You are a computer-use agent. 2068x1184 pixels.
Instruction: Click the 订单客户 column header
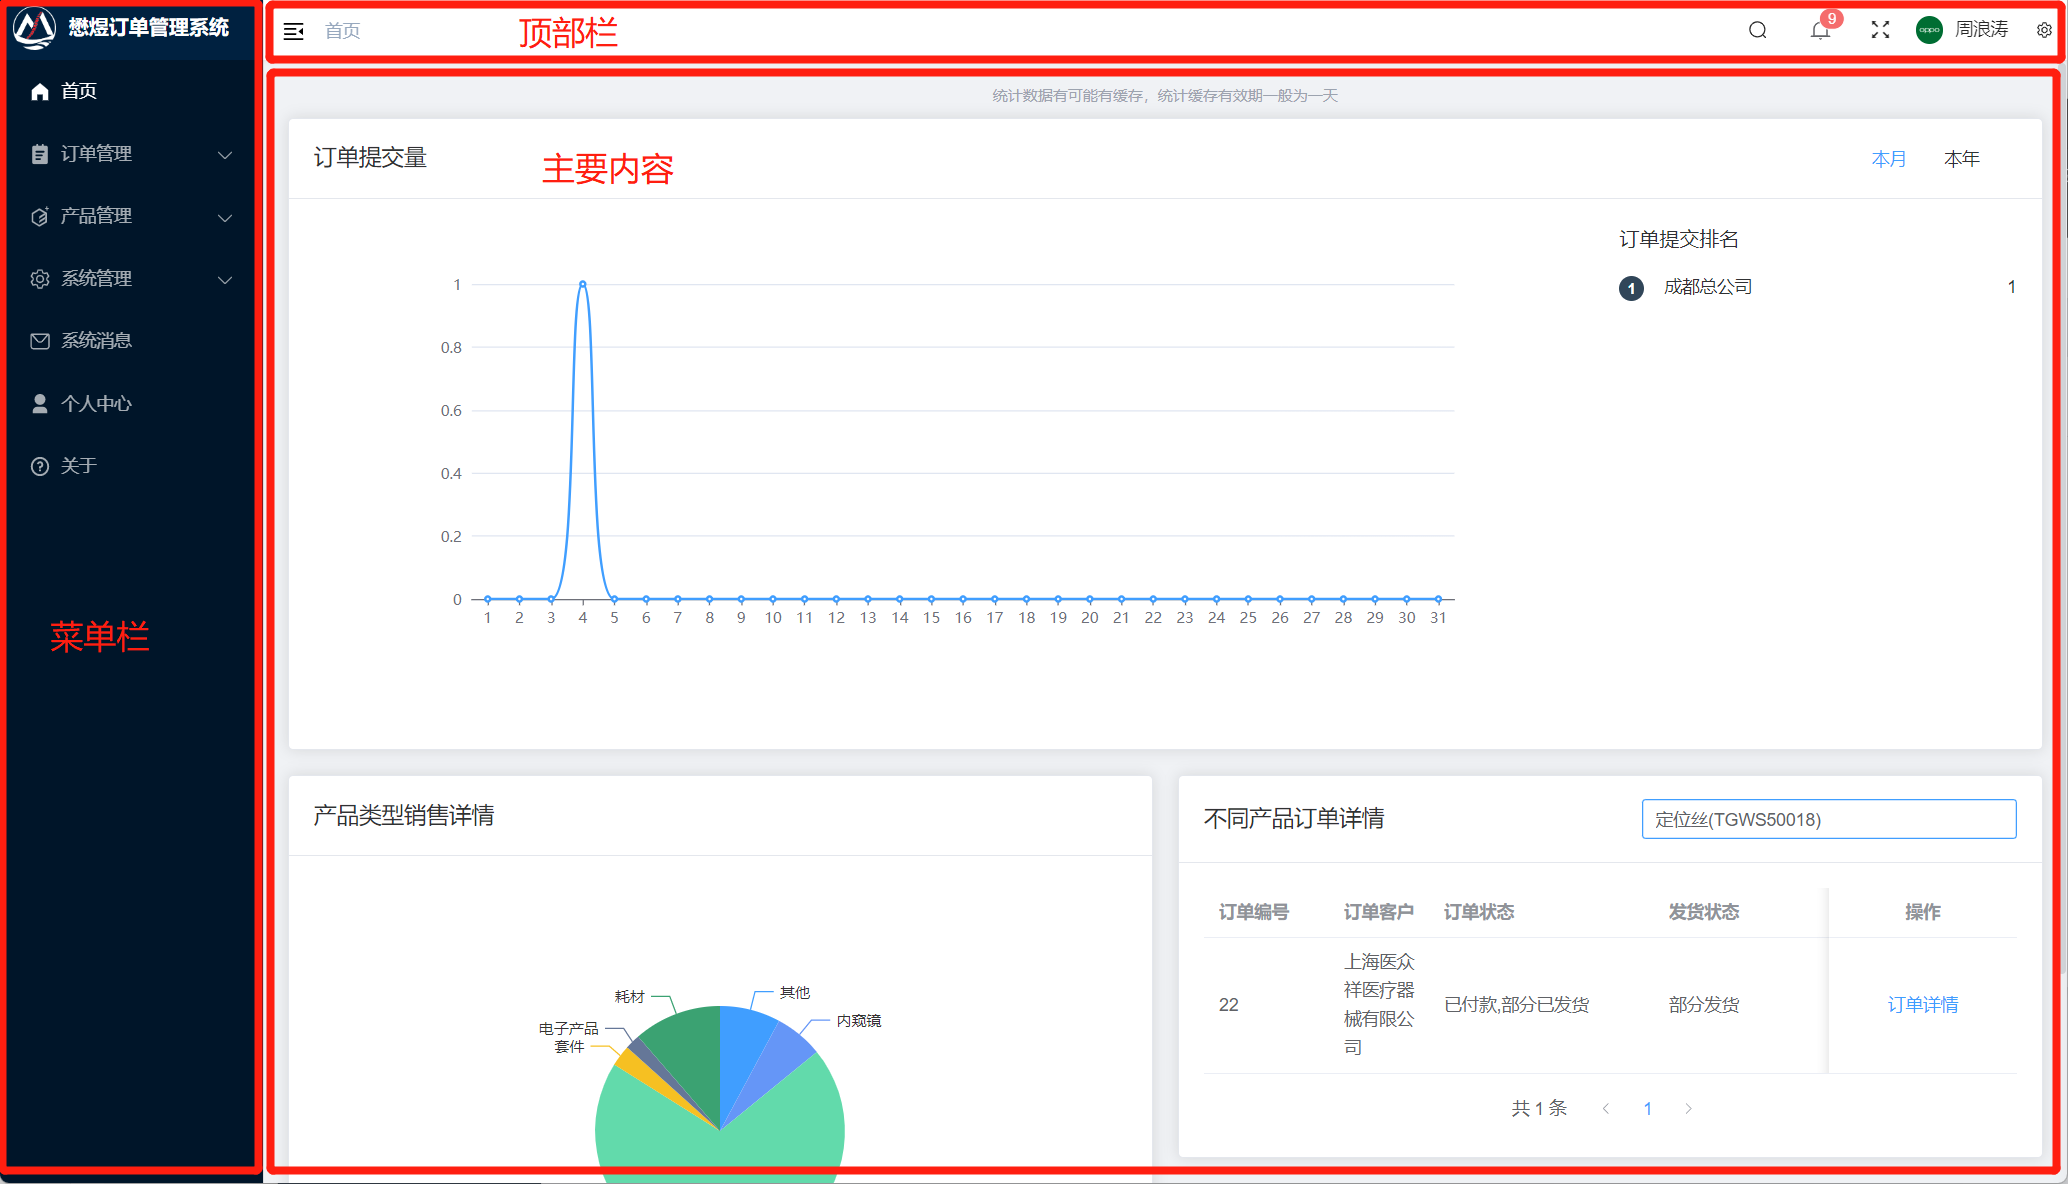(1379, 912)
